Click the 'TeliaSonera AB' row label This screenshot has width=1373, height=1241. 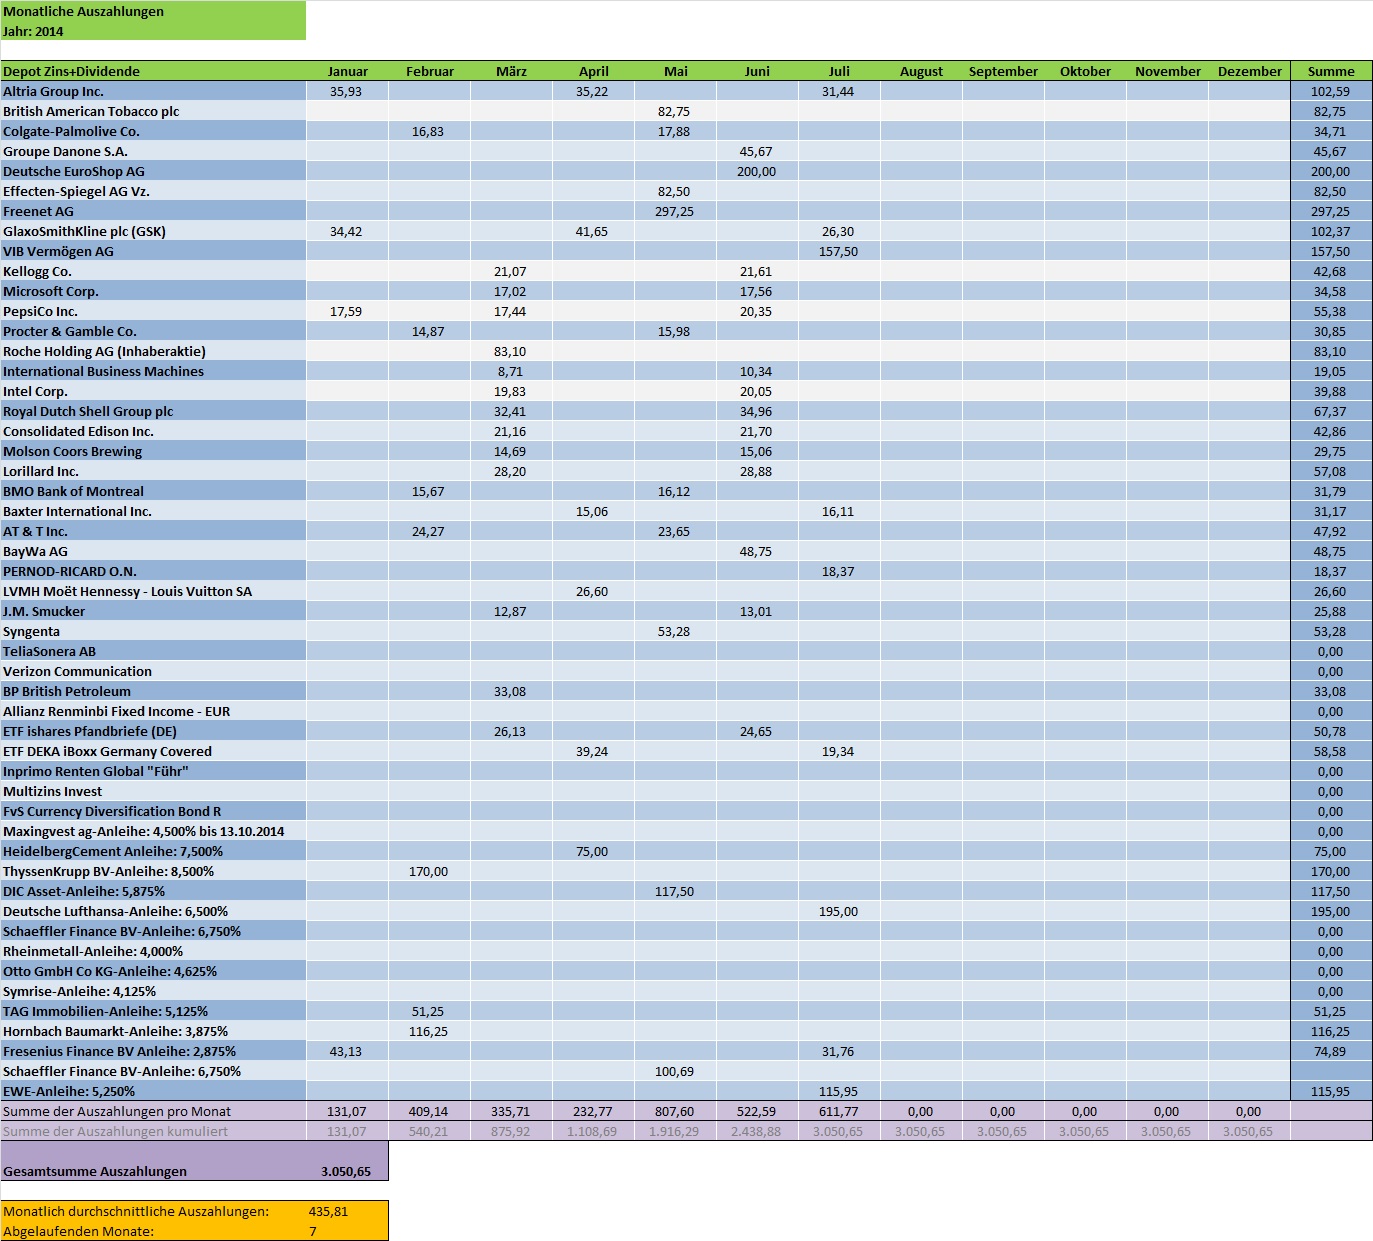tap(153, 651)
